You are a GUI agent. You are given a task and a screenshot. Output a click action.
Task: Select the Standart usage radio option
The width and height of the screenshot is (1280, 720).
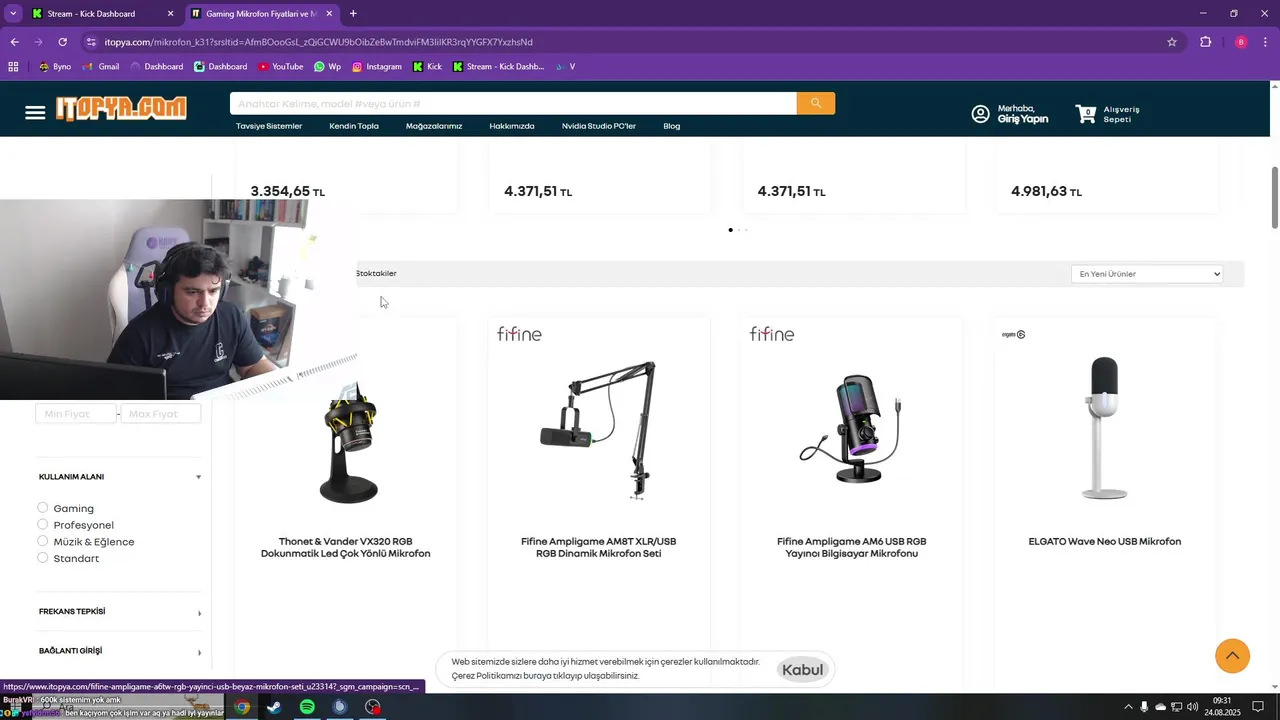[x=43, y=558]
